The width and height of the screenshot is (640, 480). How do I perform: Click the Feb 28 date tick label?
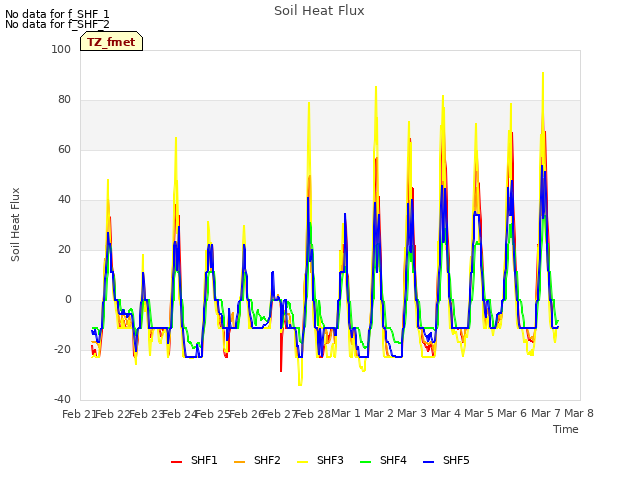pyautogui.click(x=313, y=414)
